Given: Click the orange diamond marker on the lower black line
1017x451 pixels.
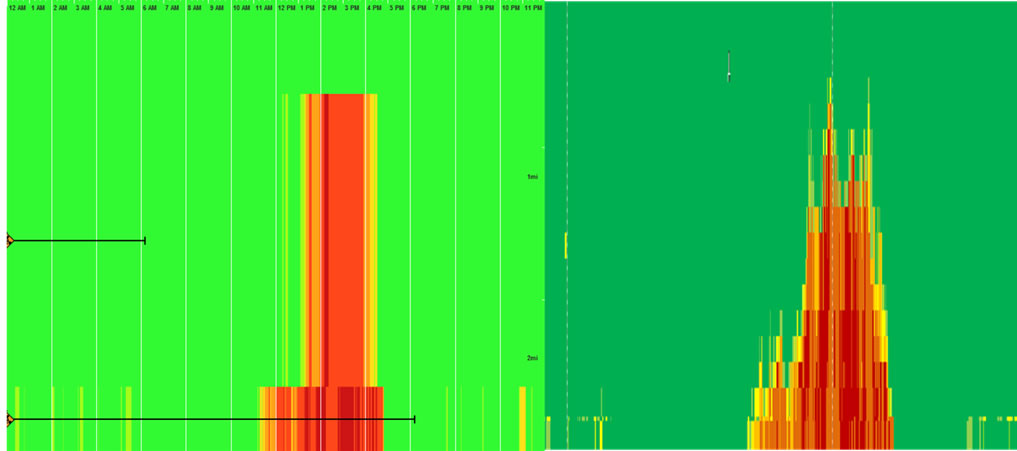Looking at the screenshot, I should [x=9, y=419].
